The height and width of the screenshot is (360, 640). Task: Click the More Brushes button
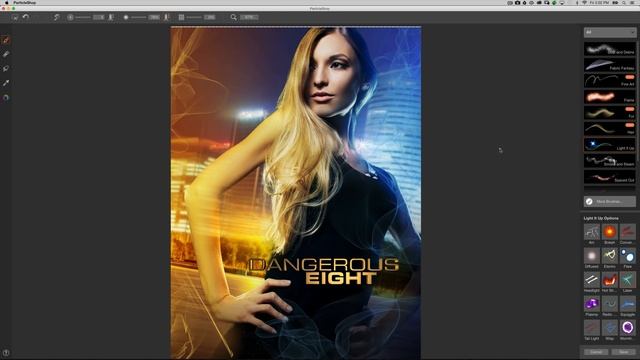tap(609, 201)
